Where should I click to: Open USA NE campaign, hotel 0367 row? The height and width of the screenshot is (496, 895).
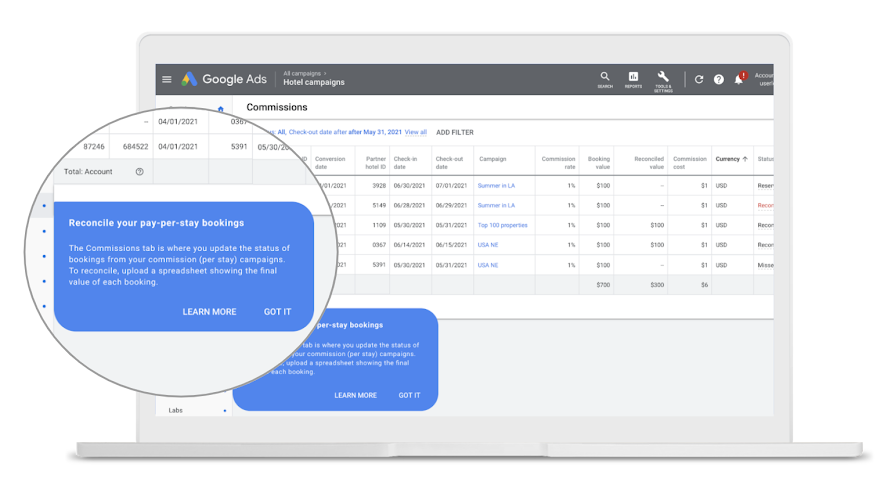point(488,245)
